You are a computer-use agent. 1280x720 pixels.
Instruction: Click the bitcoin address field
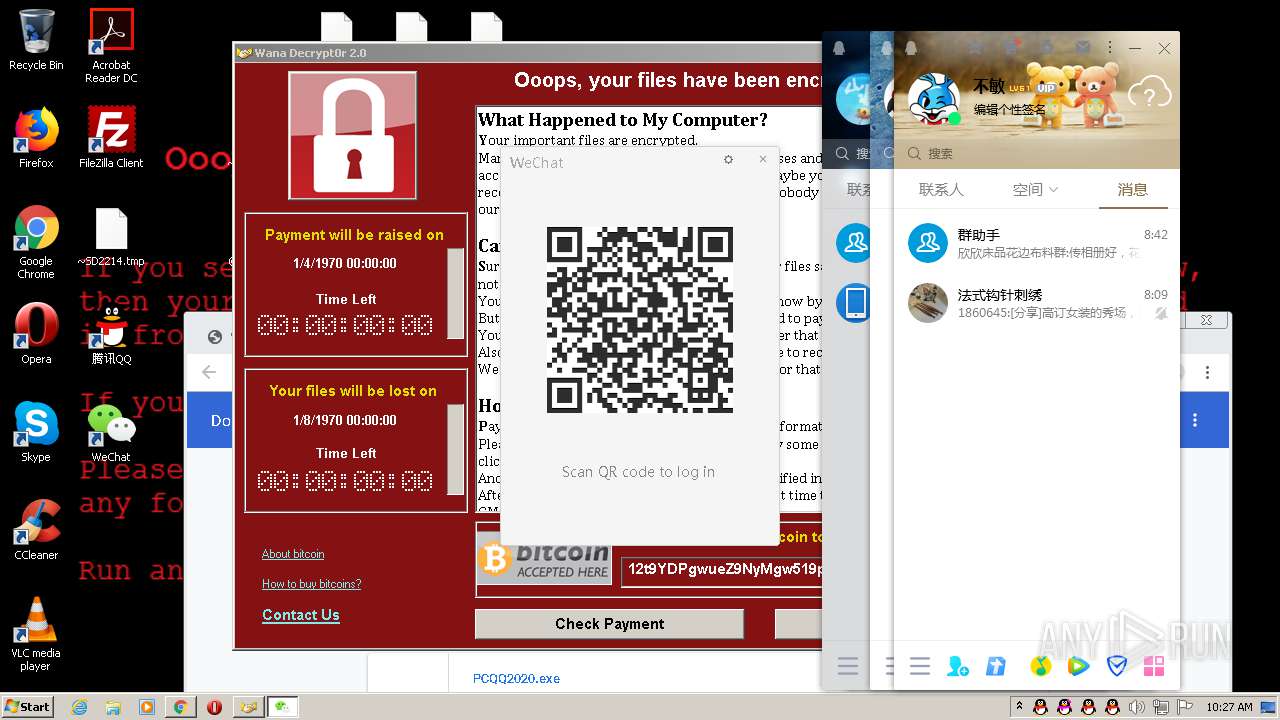[x=722, y=570]
